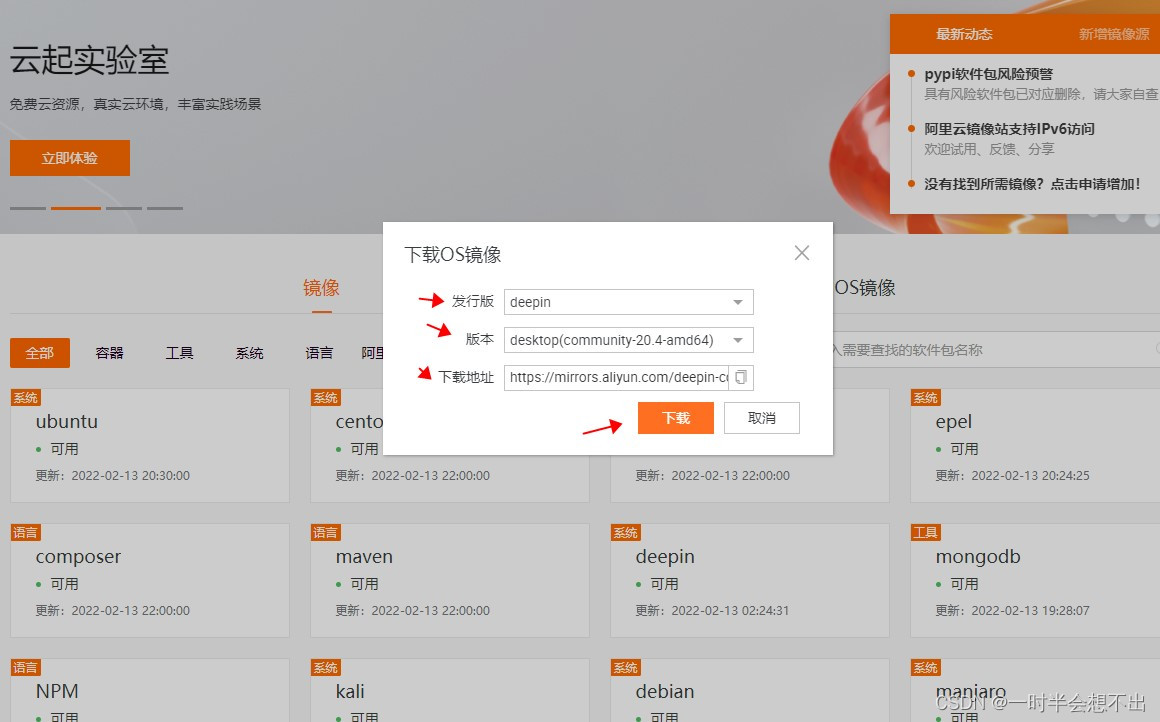
Task: Open the NPM mirror card
Action: coord(149,691)
